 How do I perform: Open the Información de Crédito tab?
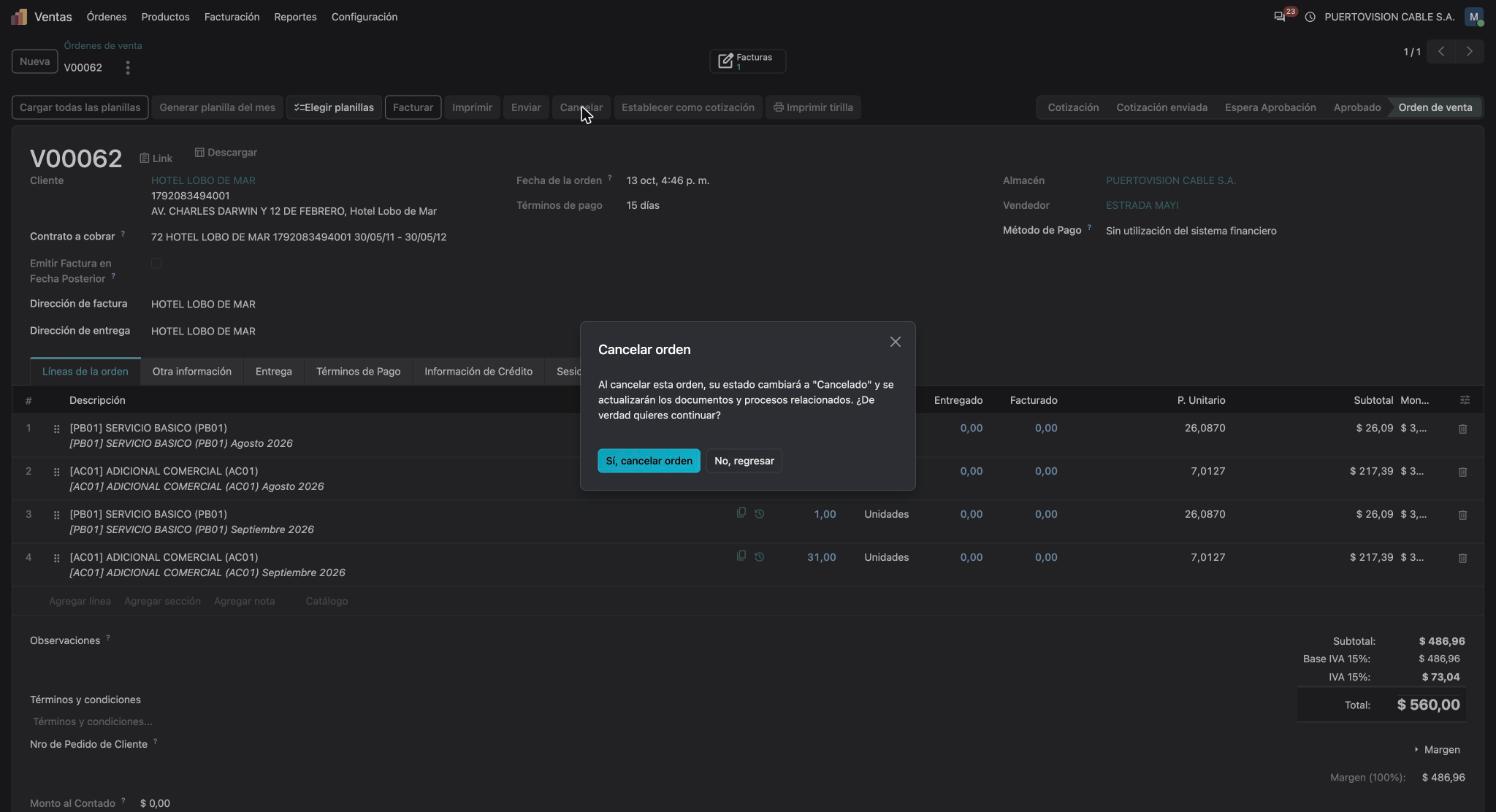coord(478,372)
